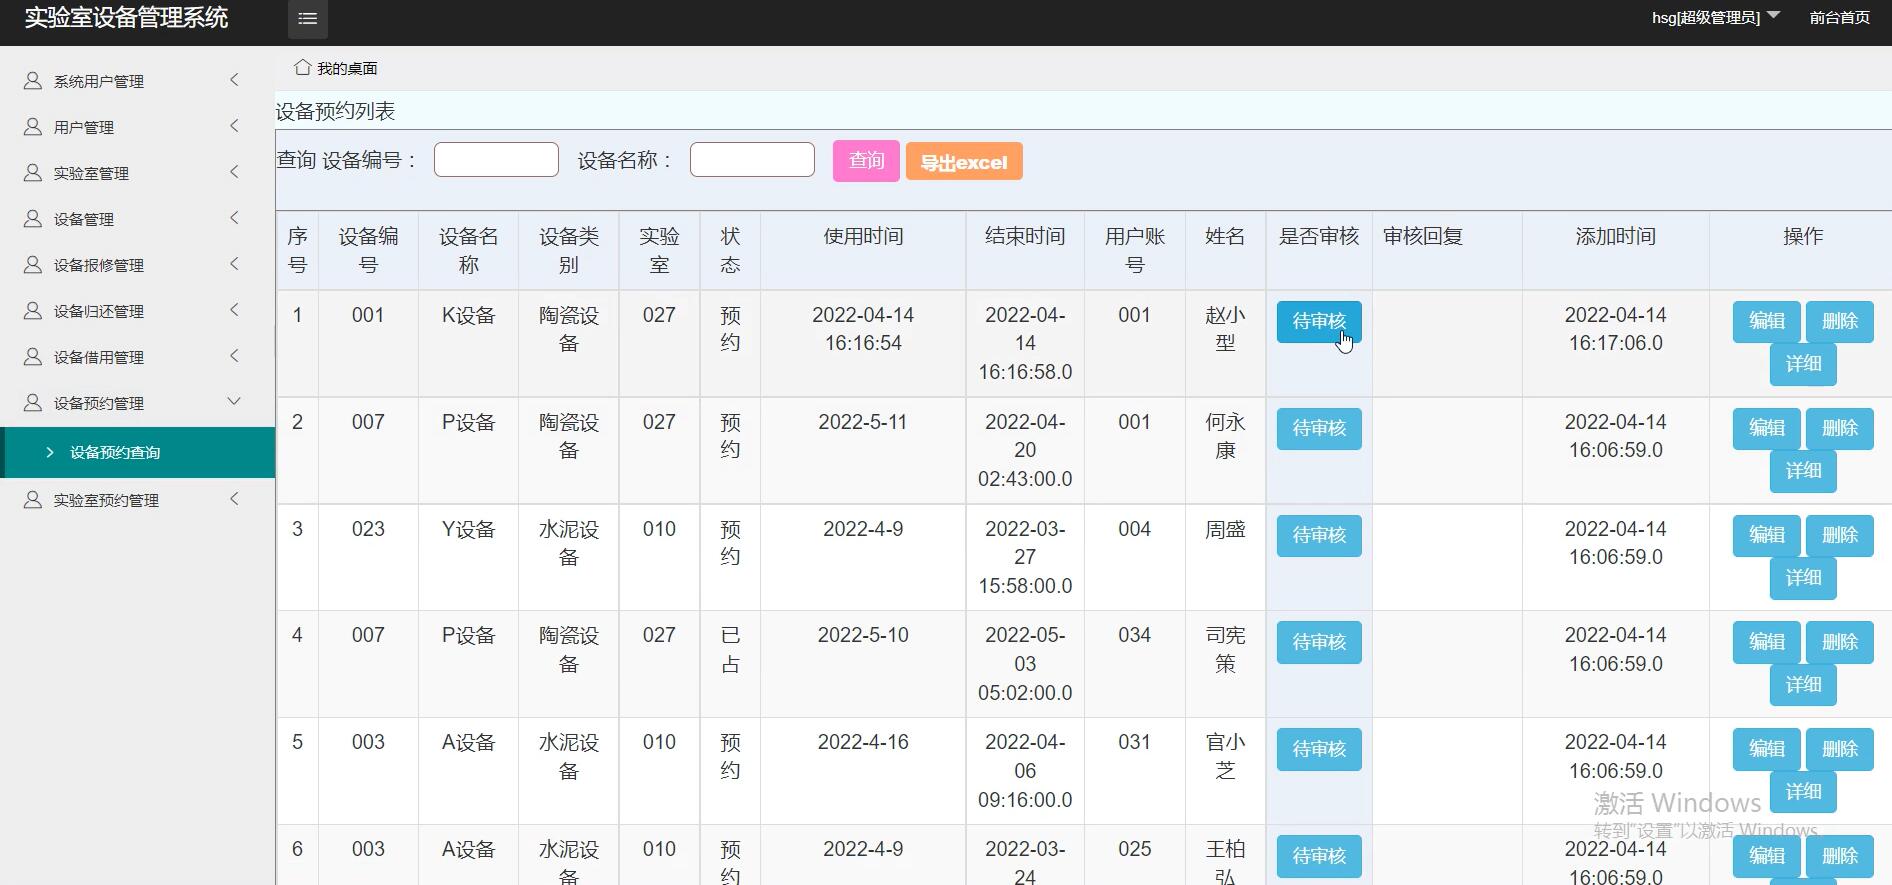The image size is (1892, 885).
Task: Click 编辑 in row 5 (官小芝)
Action: click(x=1767, y=749)
